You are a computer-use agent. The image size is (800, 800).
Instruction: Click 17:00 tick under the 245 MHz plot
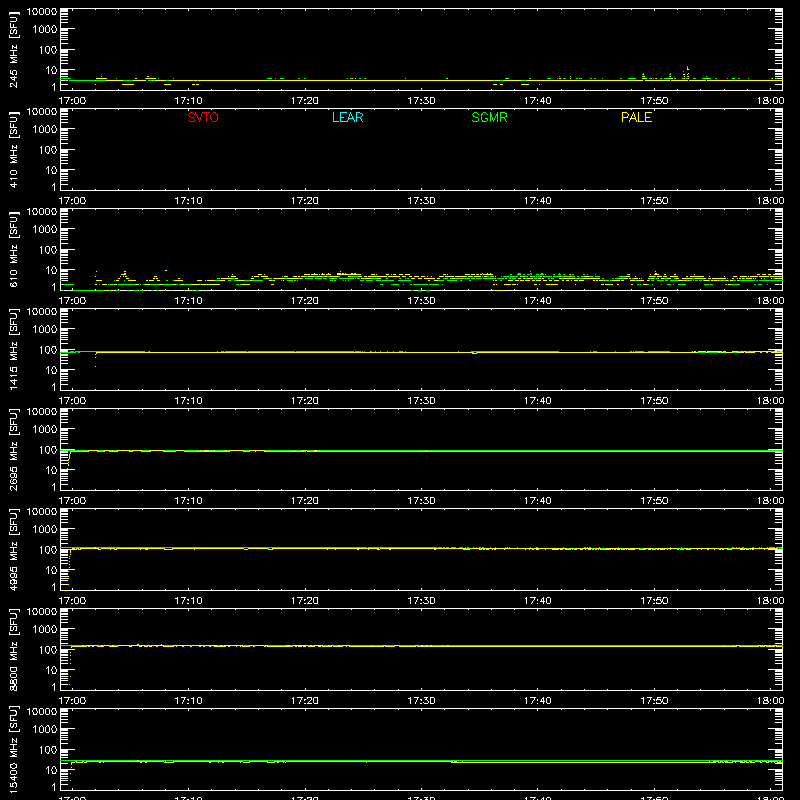[x=72, y=101]
